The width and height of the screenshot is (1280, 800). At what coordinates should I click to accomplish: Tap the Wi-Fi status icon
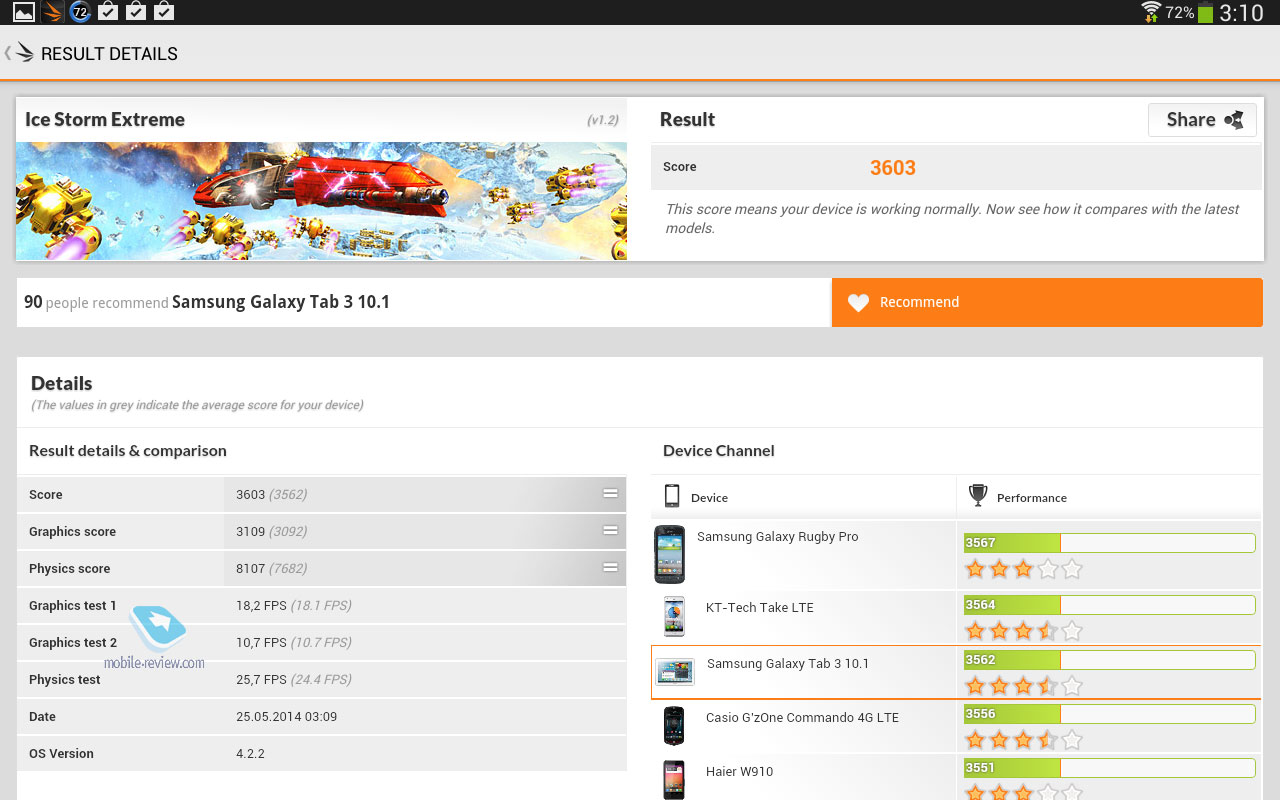point(1151,12)
